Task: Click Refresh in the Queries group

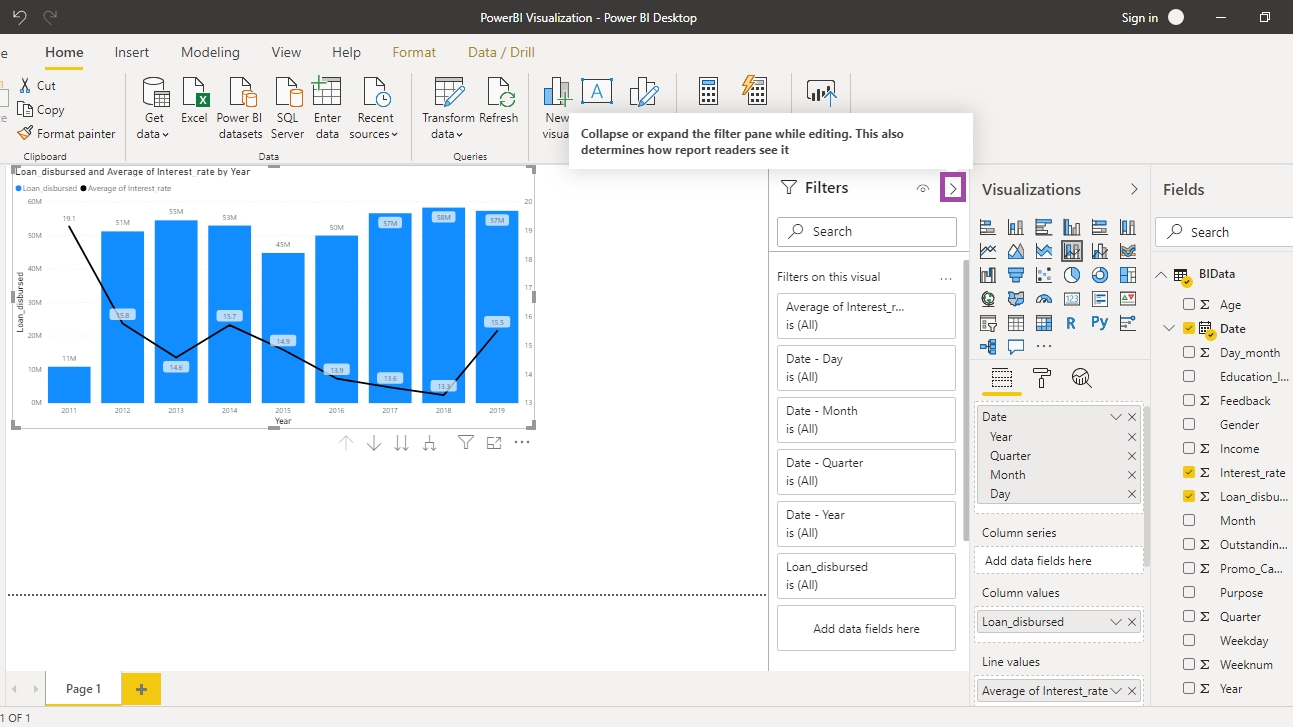Action: (498, 105)
